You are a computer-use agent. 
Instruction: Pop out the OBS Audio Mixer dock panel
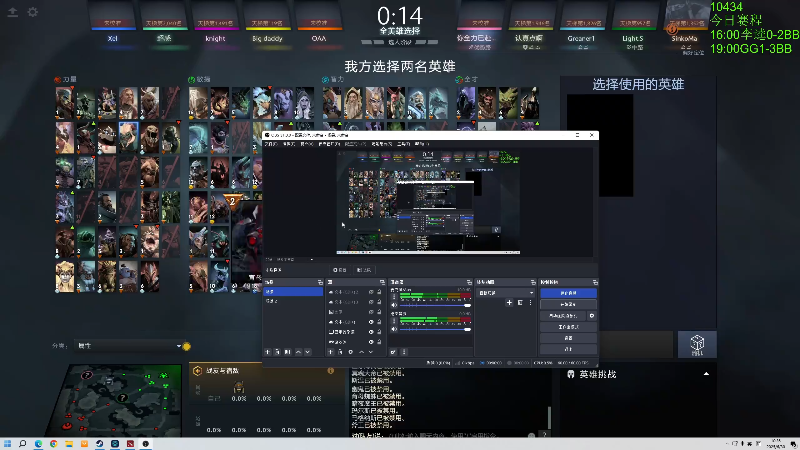click(469, 282)
